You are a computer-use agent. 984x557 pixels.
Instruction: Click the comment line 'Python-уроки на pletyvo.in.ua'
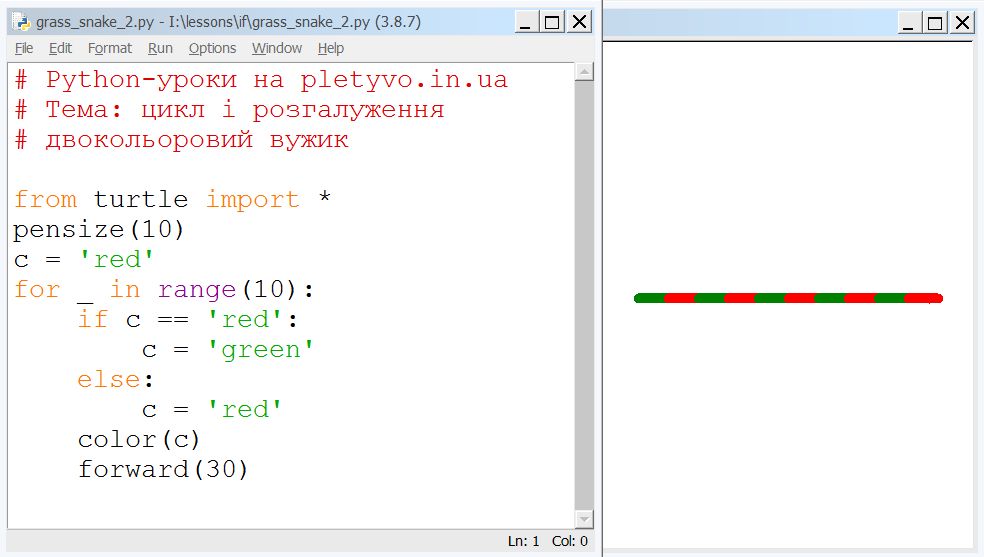coord(261,80)
